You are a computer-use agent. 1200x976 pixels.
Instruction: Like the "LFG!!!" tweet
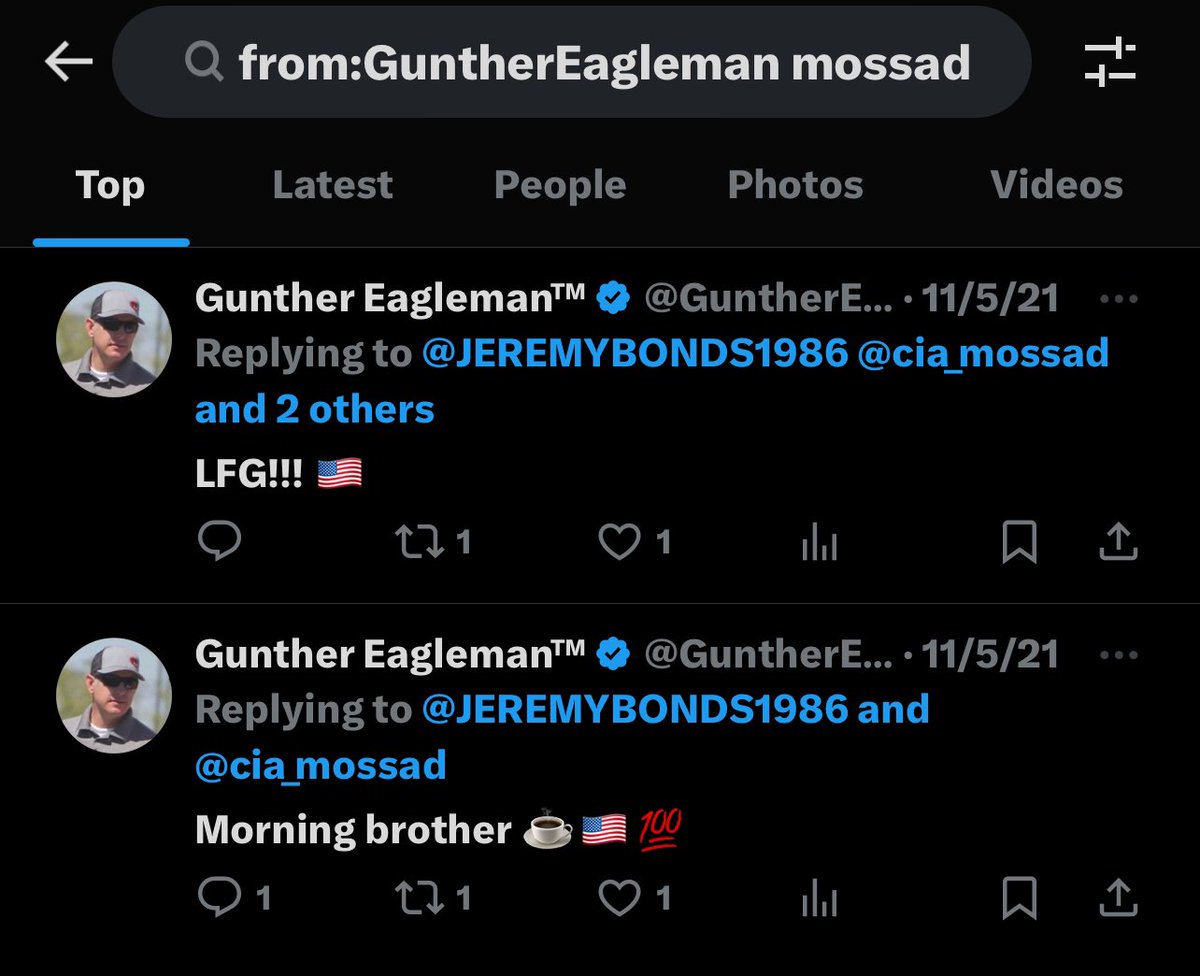click(618, 541)
